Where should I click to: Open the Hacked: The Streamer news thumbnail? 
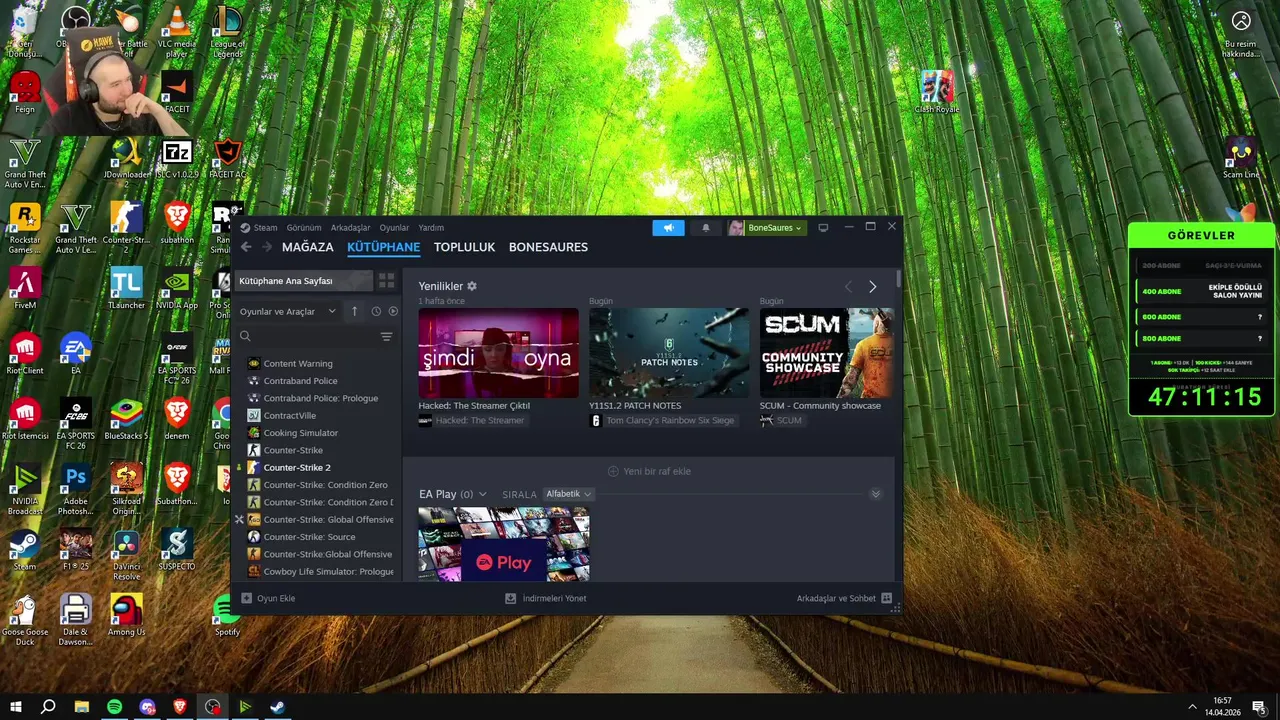[498, 353]
